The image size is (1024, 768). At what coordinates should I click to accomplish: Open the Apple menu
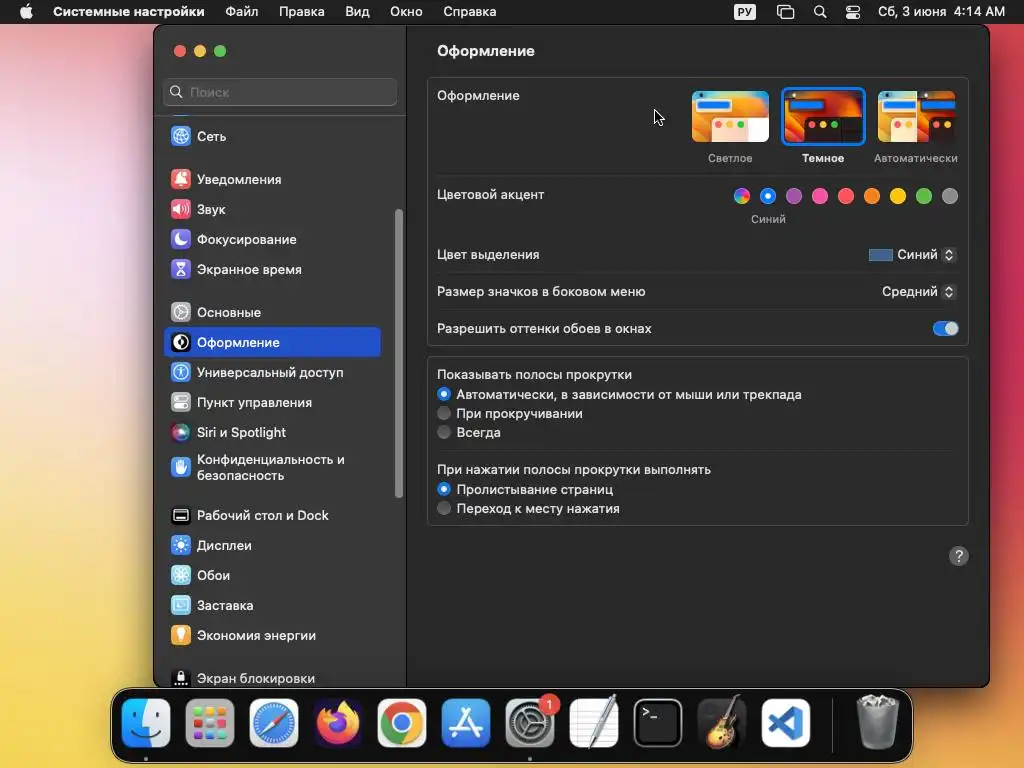(x=26, y=12)
